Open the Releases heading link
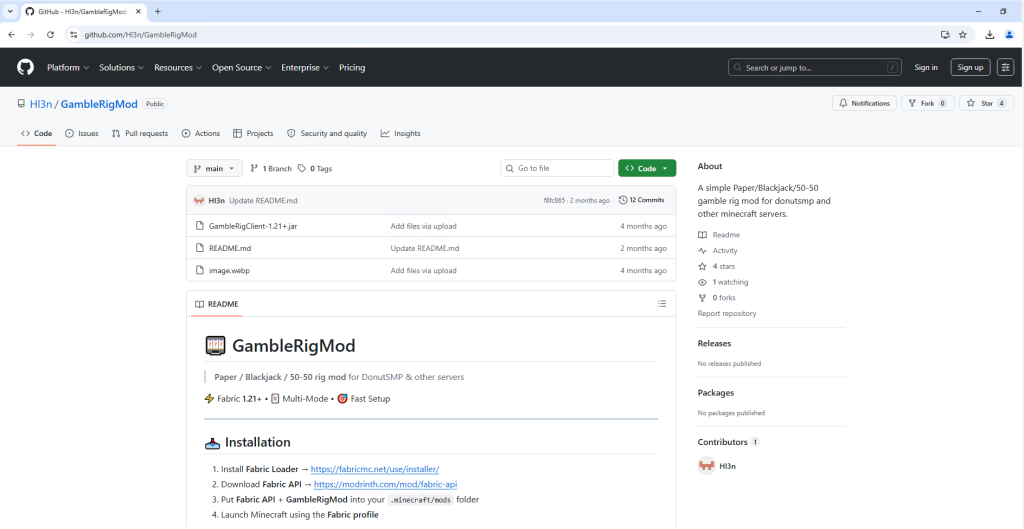Viewport: 1024px width, 529px height. click(714, 344)
